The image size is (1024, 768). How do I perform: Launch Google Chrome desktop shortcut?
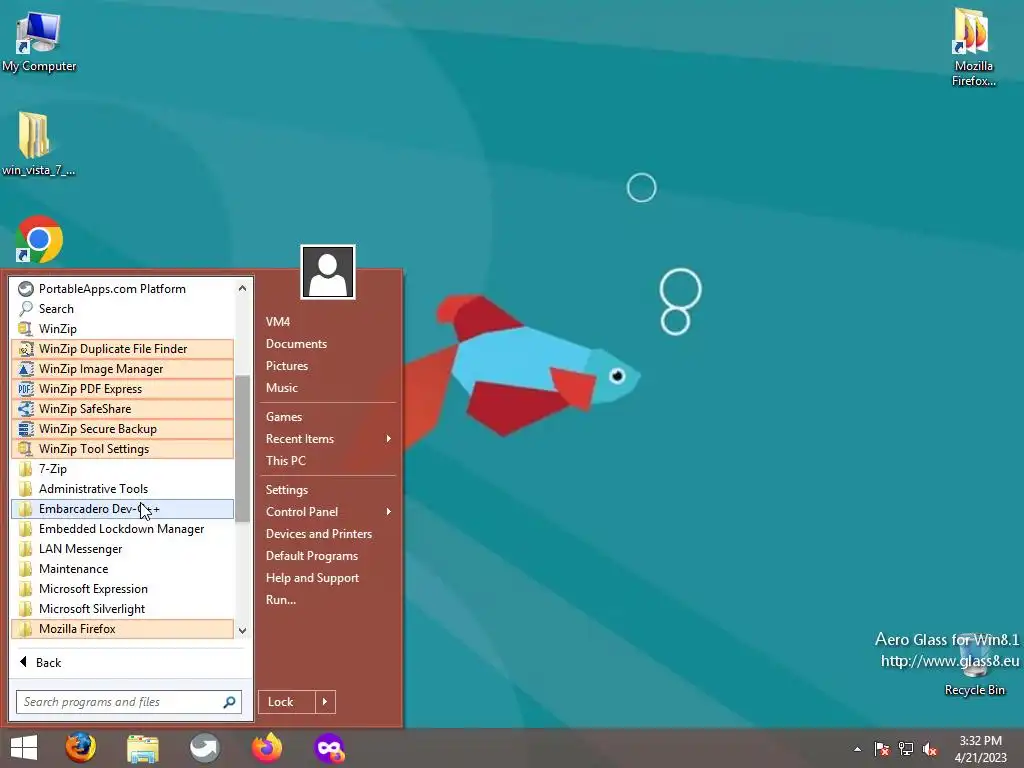39,239
